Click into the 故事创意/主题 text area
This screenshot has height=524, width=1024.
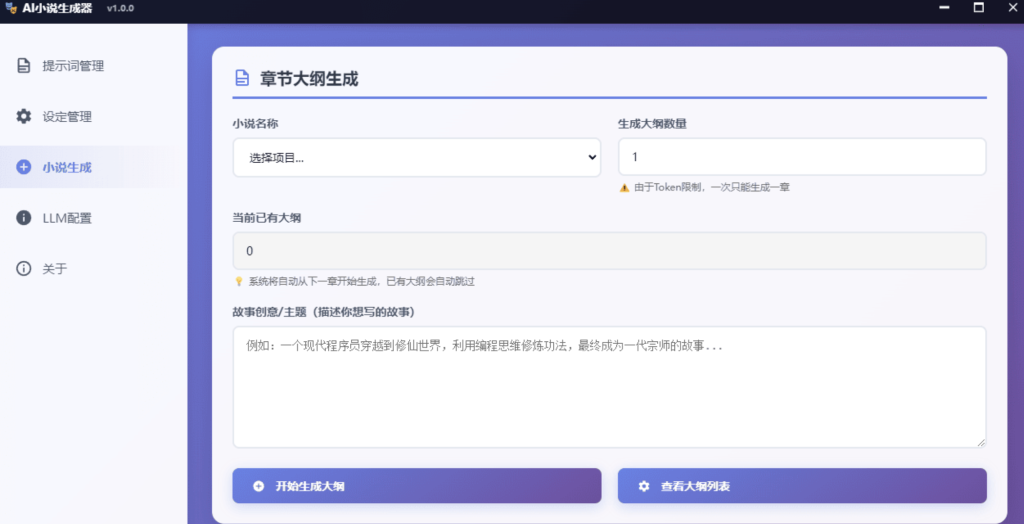pyautogui.click(x=609, y=387)
